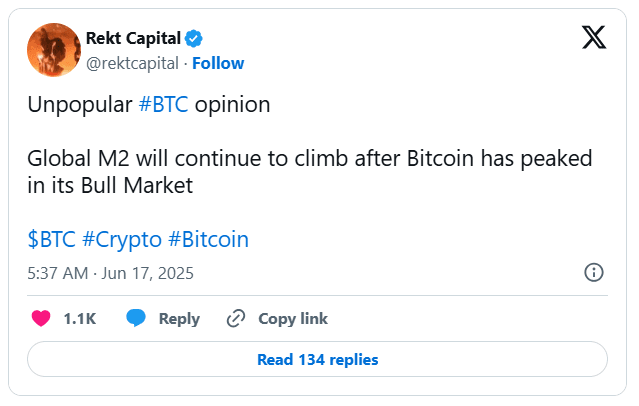Open Rekt Capital profile picture
The width and height of the screenshot is (639, 406).
tap(54, 50)
